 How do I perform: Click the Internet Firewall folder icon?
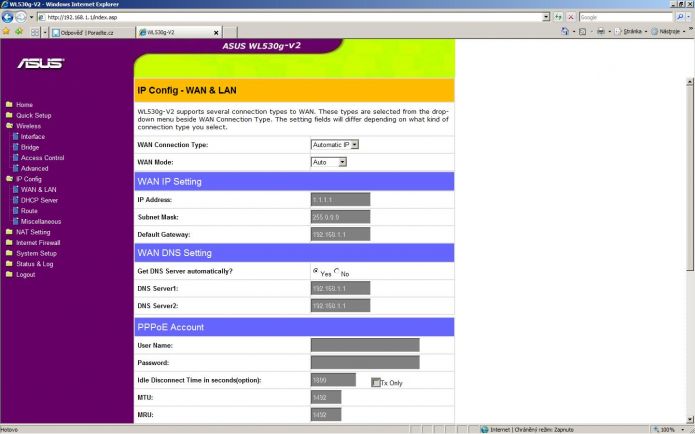click(9, 242)
